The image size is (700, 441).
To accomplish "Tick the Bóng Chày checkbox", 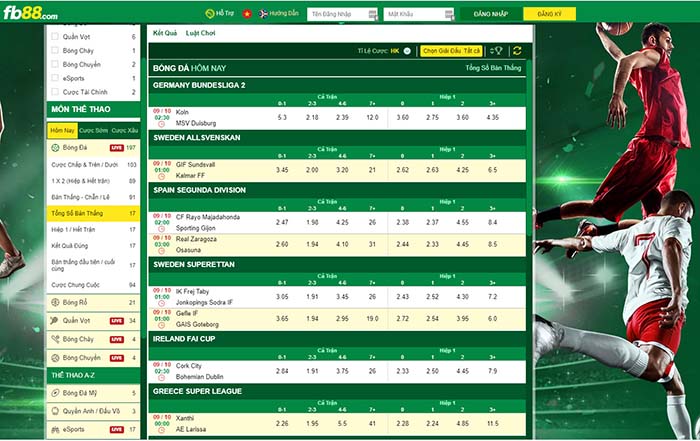I will pos(54,48).
